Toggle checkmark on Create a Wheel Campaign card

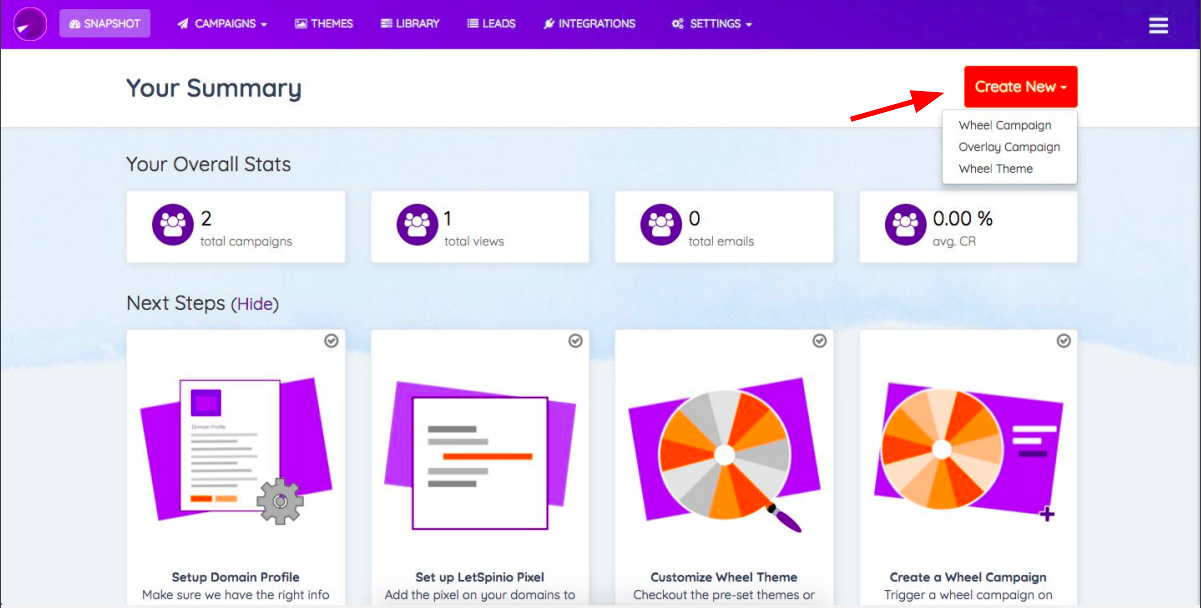pyautogui.click(x=1063, y=341)
